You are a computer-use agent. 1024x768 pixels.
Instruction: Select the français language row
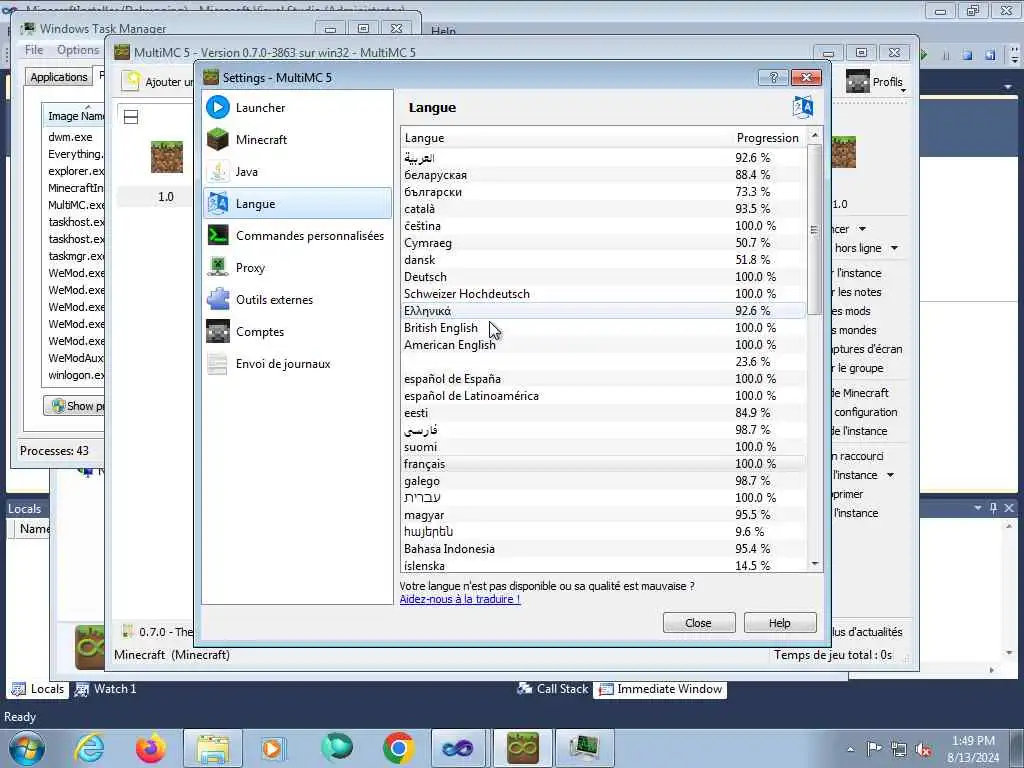point(603,464)
